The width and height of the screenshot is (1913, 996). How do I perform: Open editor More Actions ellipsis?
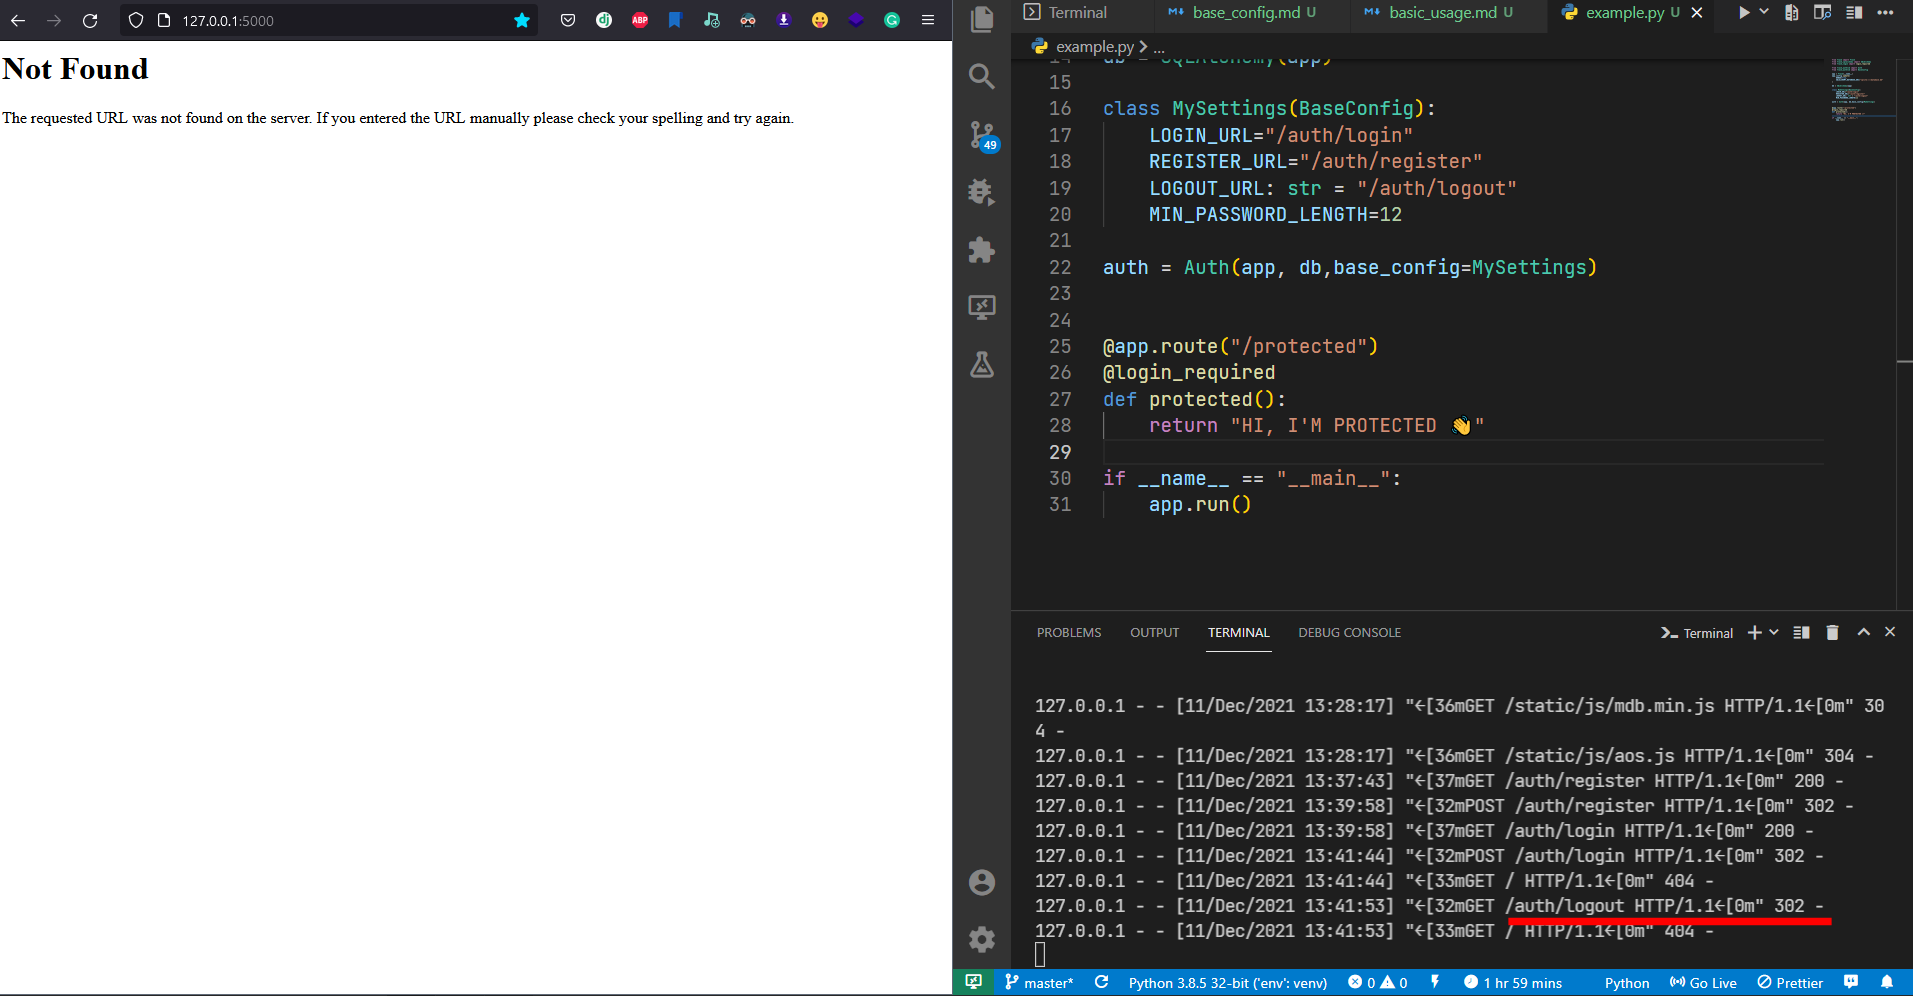[1886, 13]
